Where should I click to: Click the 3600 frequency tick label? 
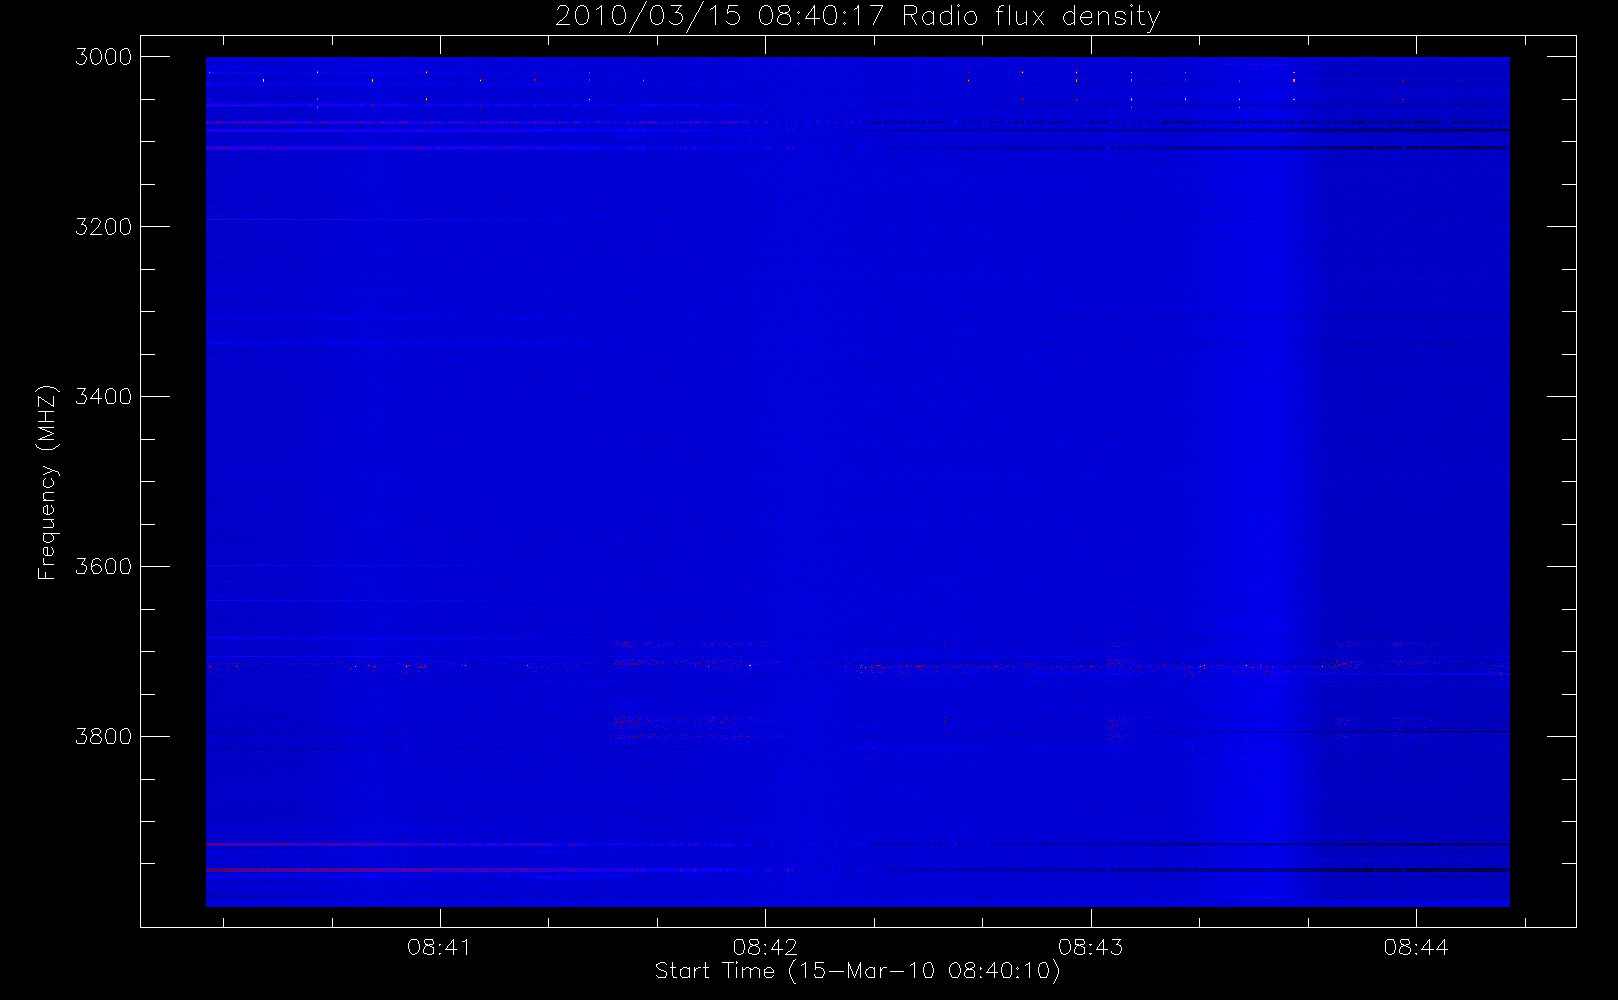click(103, 567)
